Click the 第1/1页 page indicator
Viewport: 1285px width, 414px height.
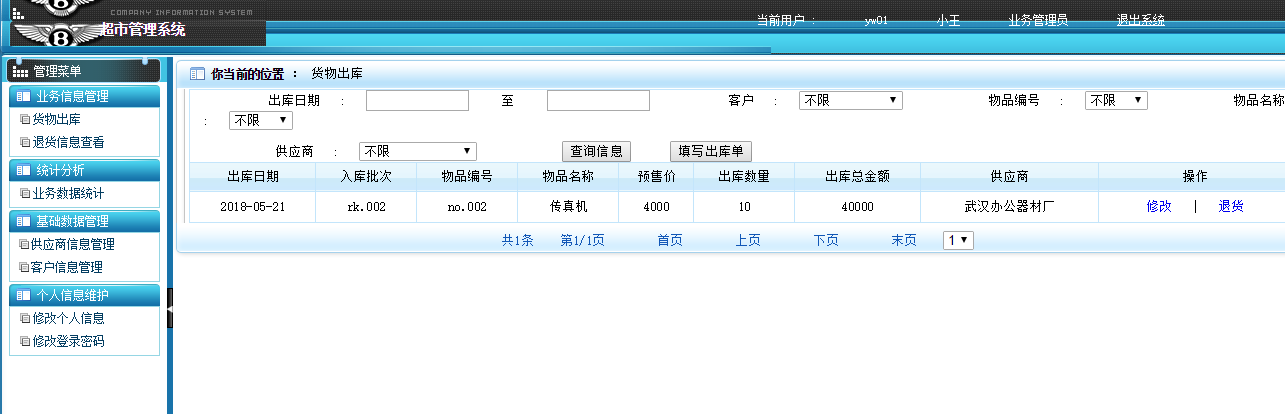click(582, 240)
